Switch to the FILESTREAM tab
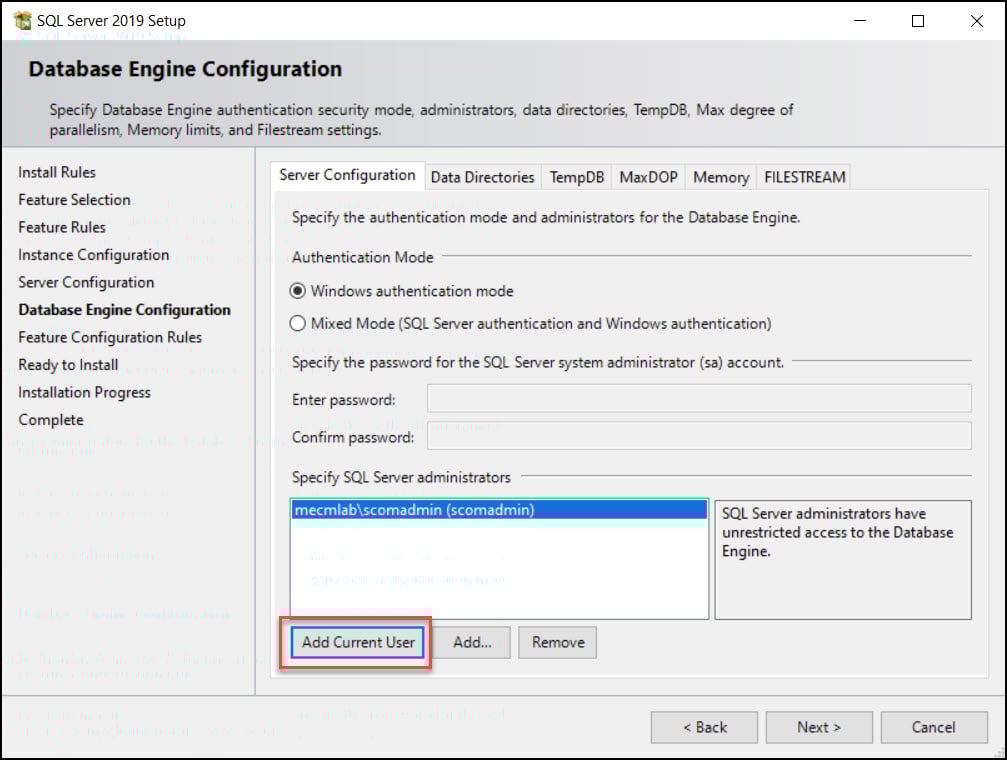Viewport: 1007px width, 760px height. tap(804, 177)
